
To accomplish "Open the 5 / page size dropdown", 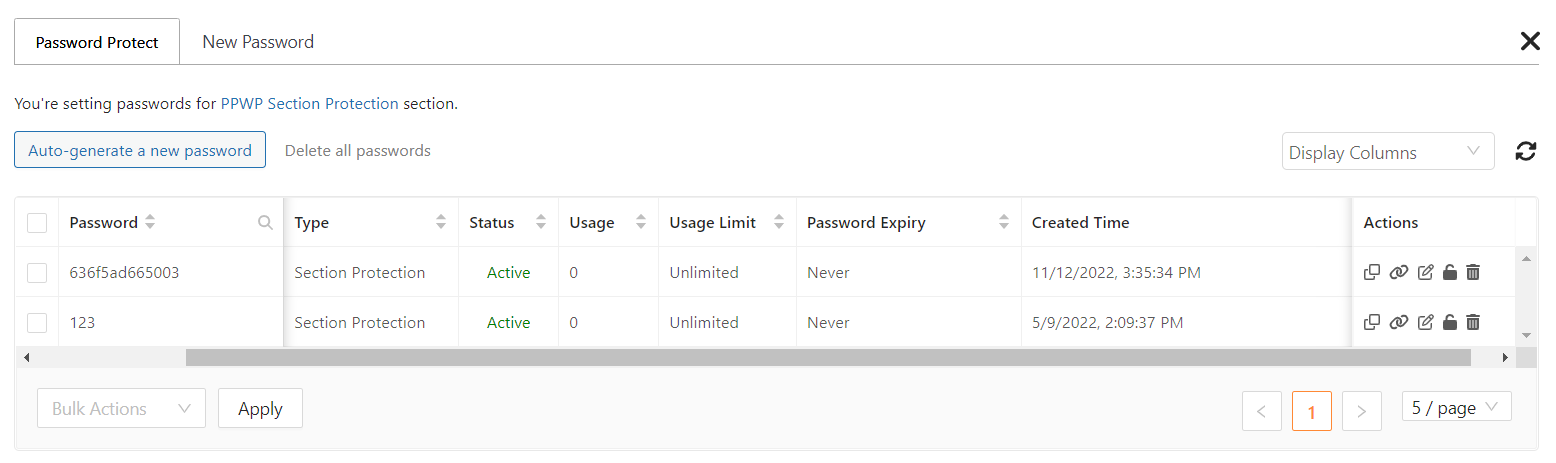I will click(1457, 407).
